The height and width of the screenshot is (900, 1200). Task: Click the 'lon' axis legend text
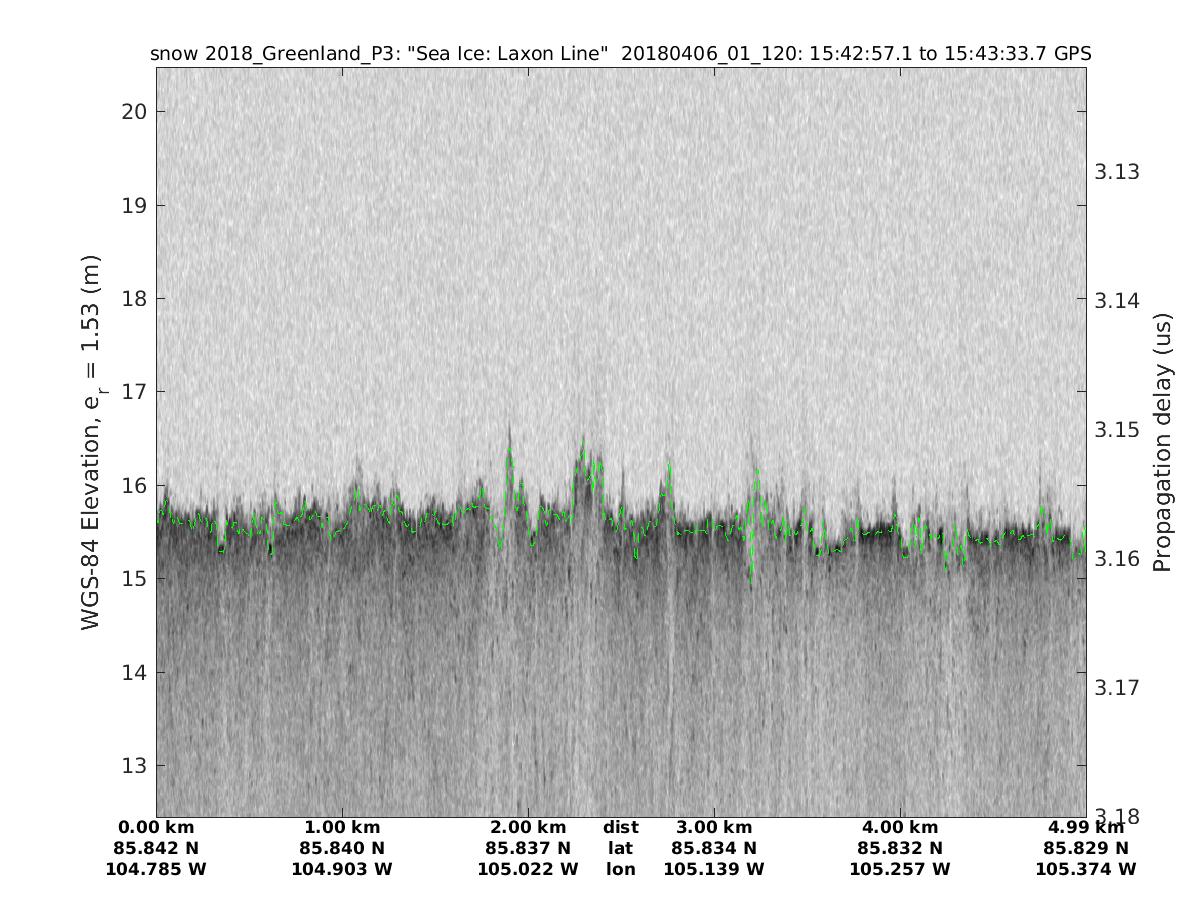[621, 869]
